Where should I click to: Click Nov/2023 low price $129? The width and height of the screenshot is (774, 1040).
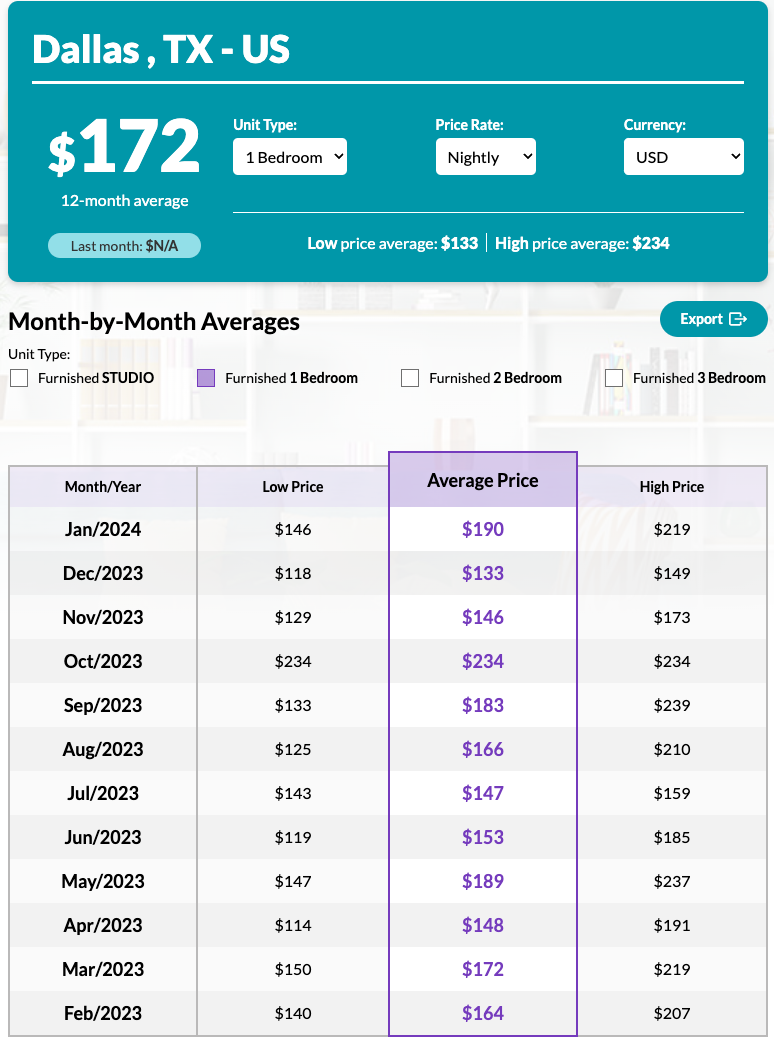pyautogui.click(x=292, y=618)
